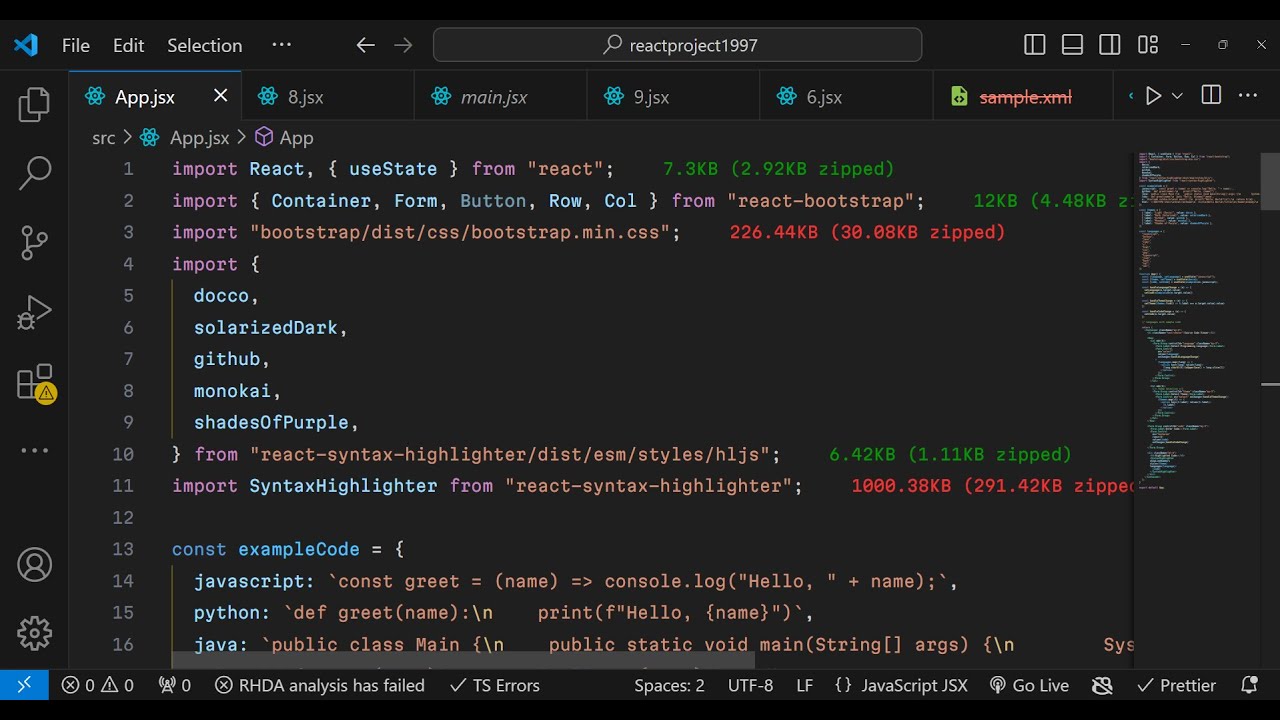
Task: Open notifications bell icon
Action: tap(1249, 685)
